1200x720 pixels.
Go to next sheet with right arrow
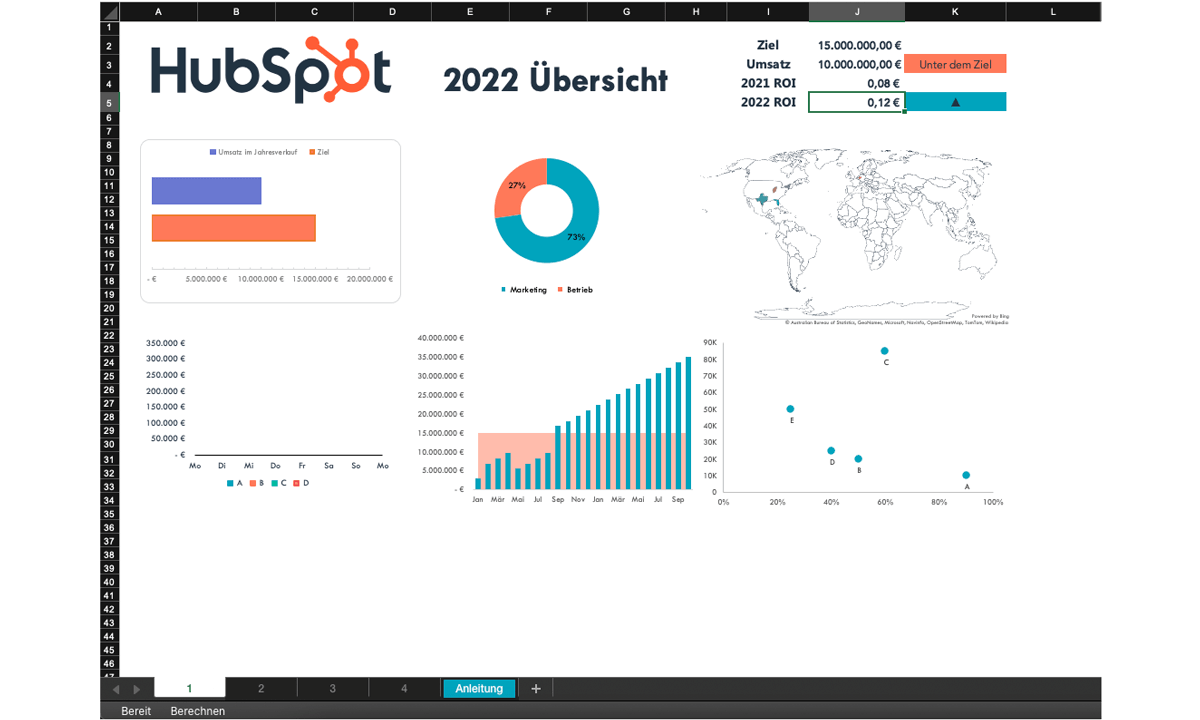[x=137, y=689]
